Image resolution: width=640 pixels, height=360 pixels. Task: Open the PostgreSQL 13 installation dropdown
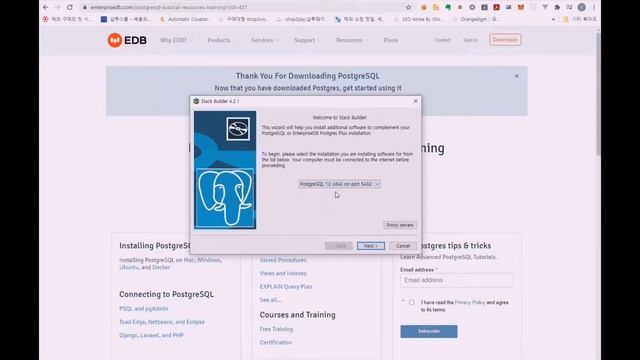[x=339, y=184]
